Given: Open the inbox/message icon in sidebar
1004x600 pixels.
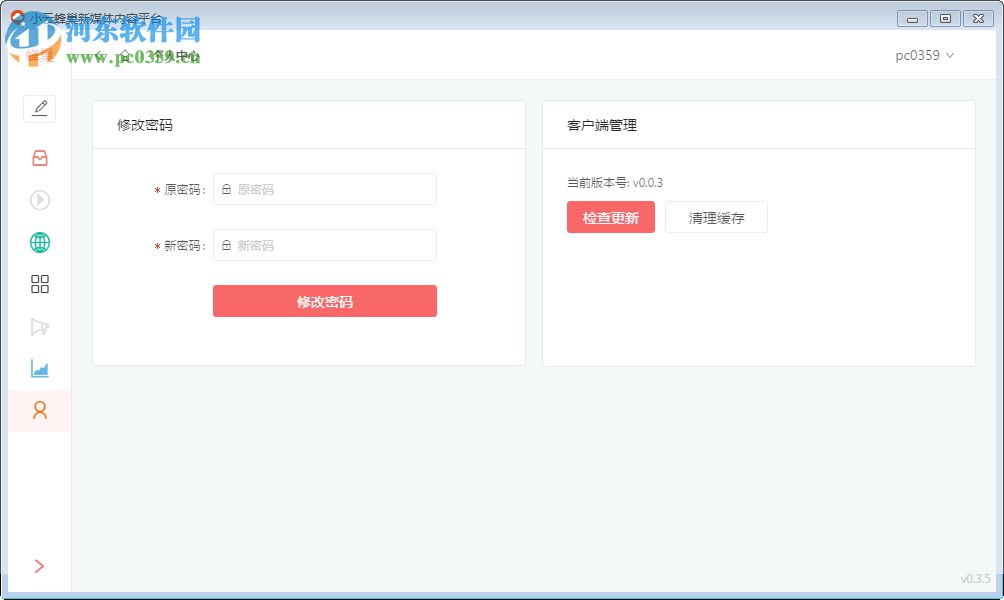Looking at the screenshot, I should 40,158.
